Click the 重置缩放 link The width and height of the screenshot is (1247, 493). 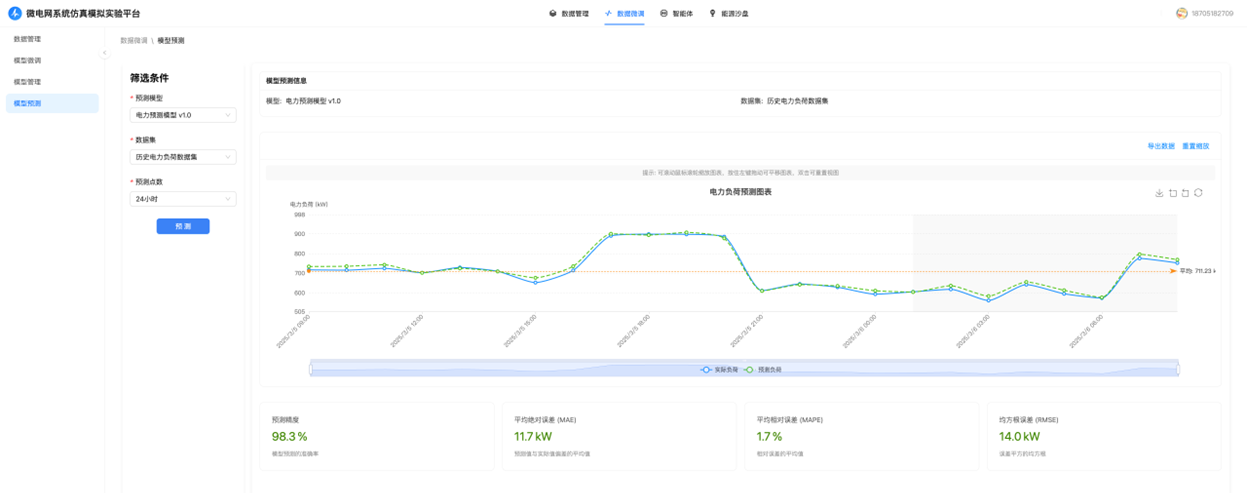pyautogui.click(x=1195, y=146)
